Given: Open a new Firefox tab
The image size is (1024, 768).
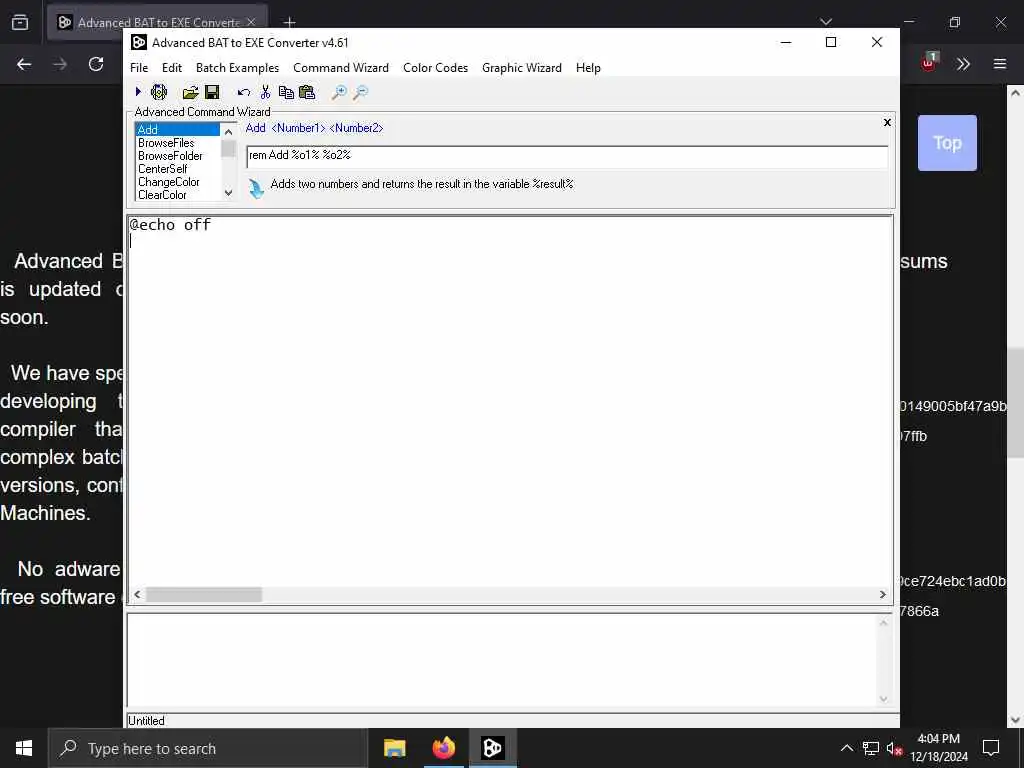Looking at the screenshot, I should (x=289, y=22).
